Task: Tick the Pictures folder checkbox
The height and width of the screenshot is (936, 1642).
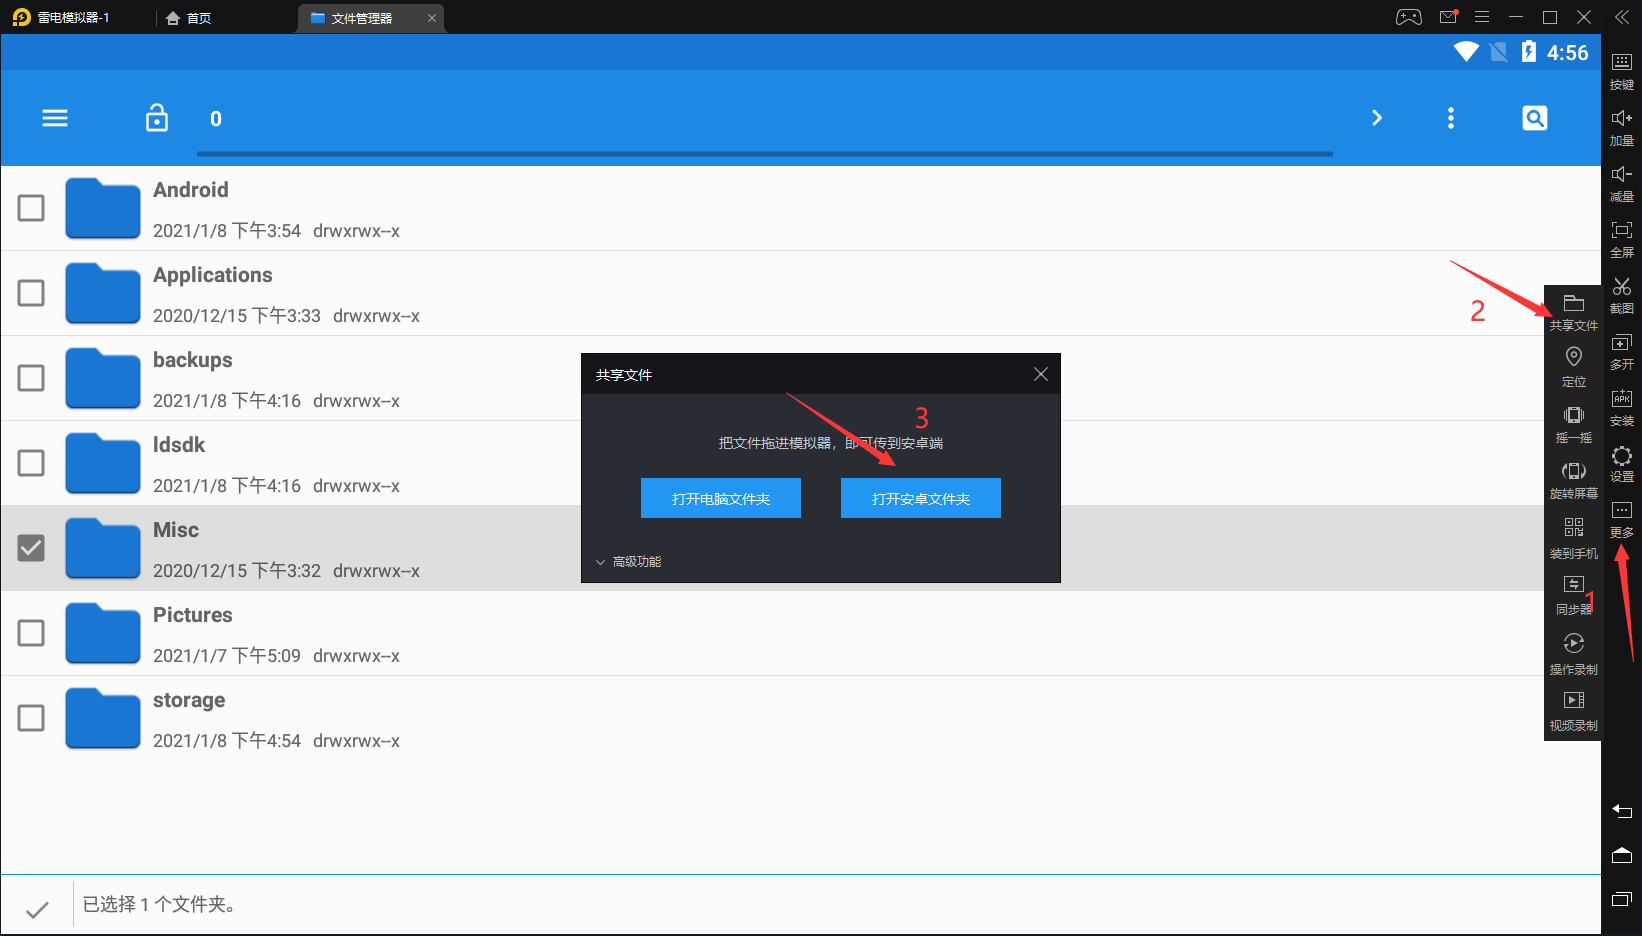Action: (32, 633)
